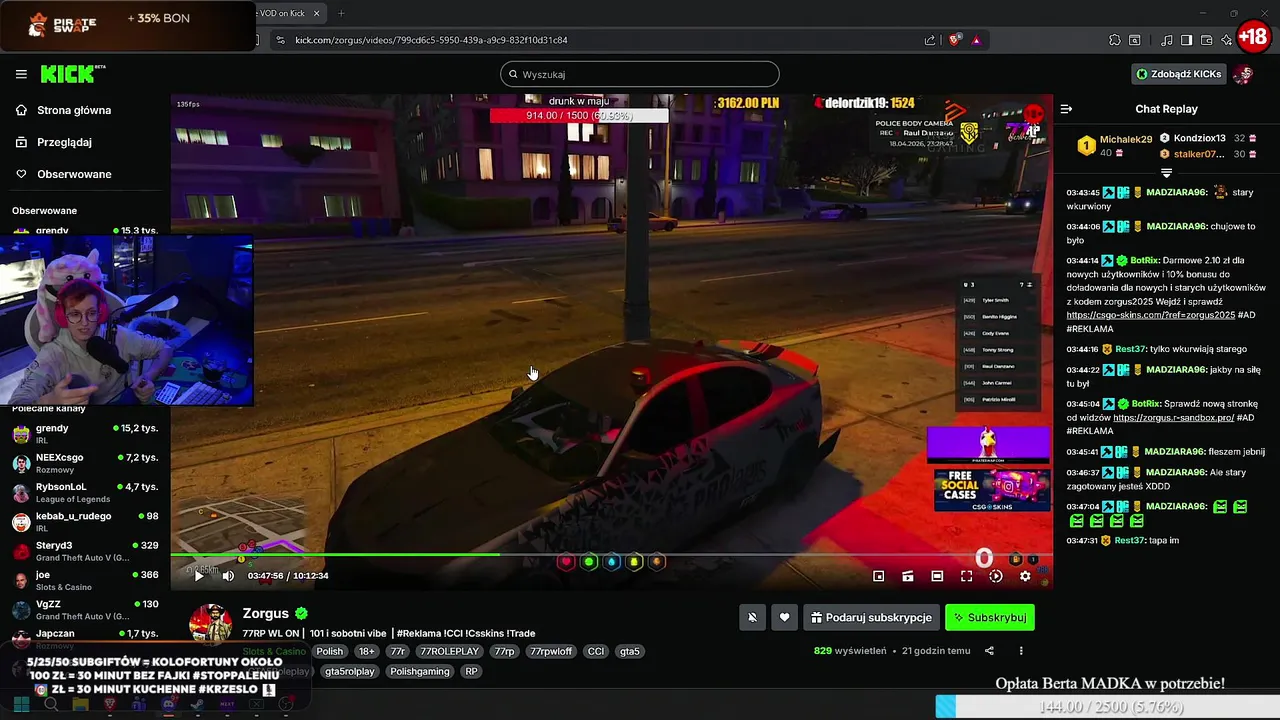1280x720 pixels.
Task: Open joe Slots & Casino channel
Action: (85, 580)
